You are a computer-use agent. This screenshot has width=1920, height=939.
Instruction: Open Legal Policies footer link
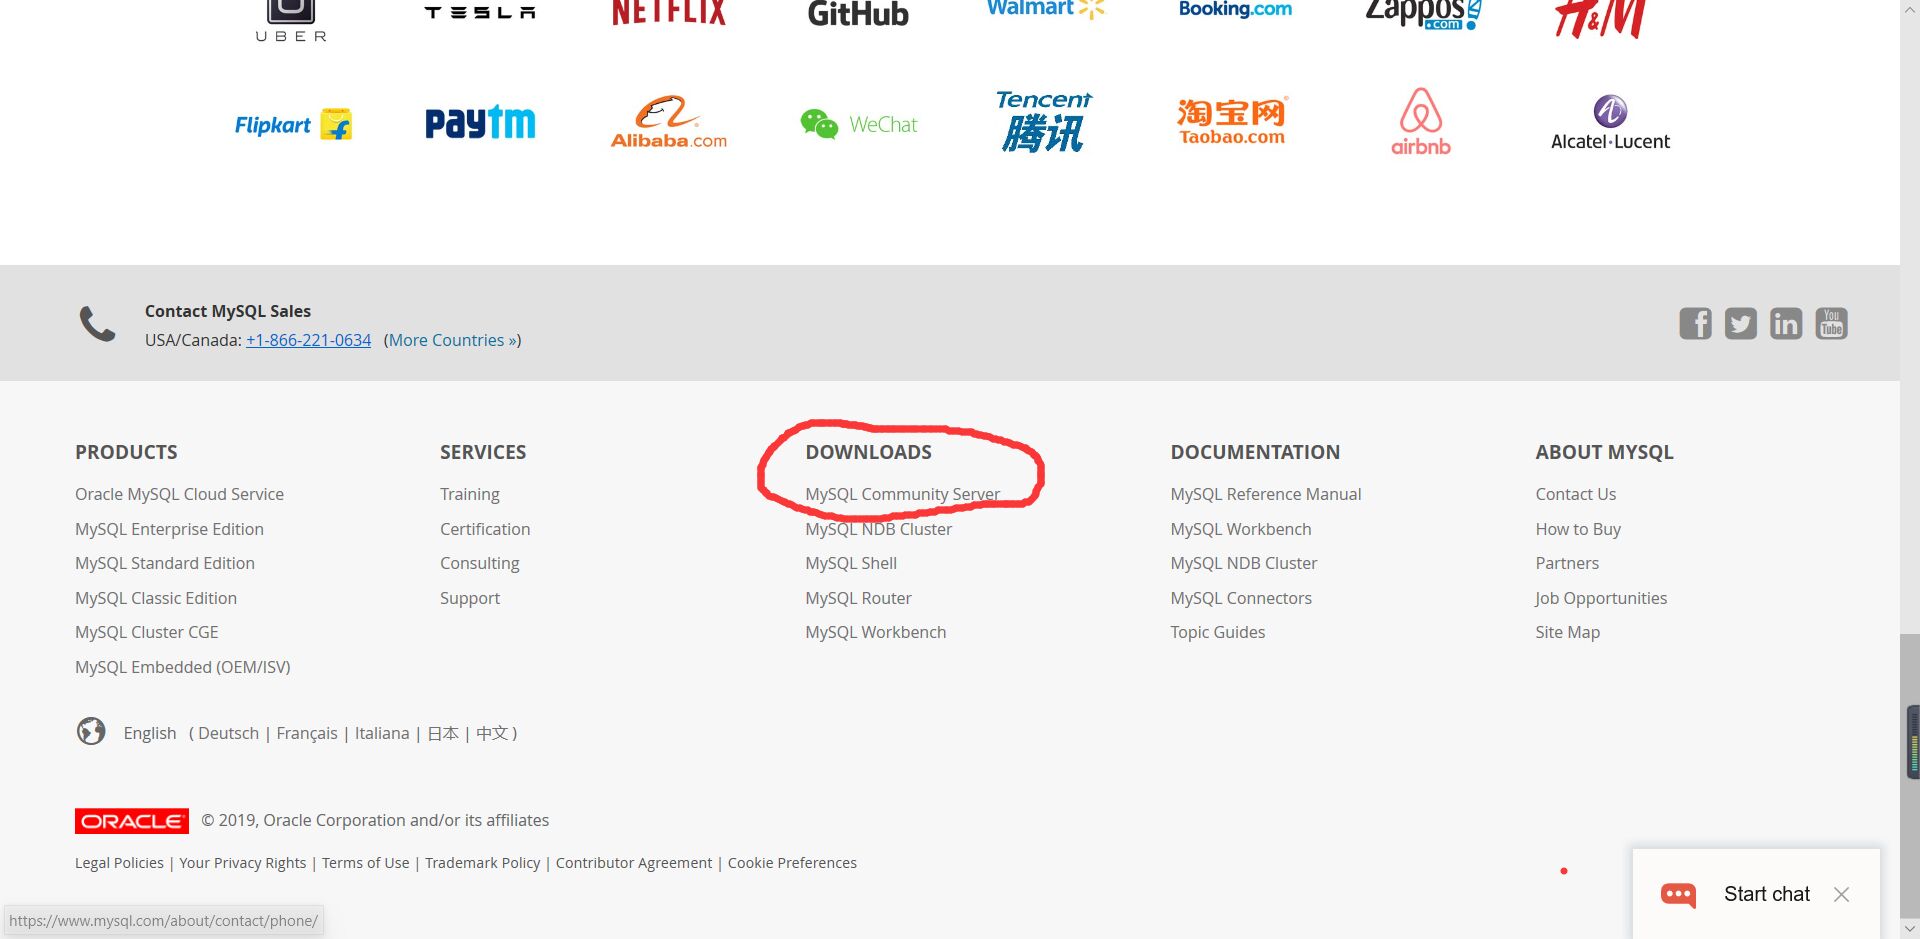[119, 863]
